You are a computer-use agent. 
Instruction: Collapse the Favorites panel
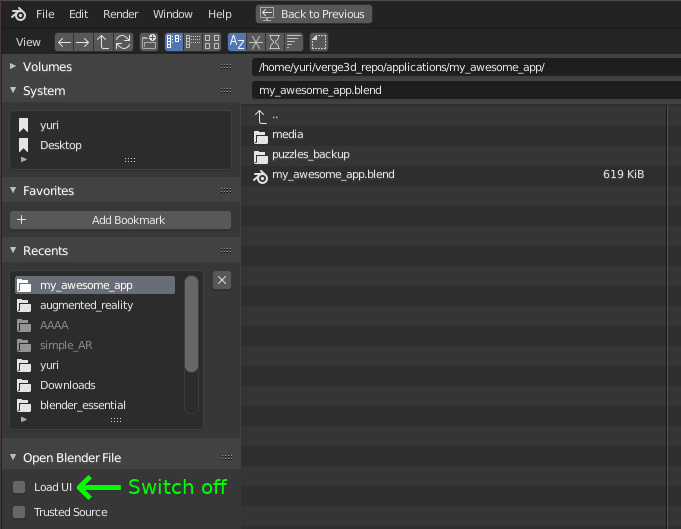coord(13,190)
